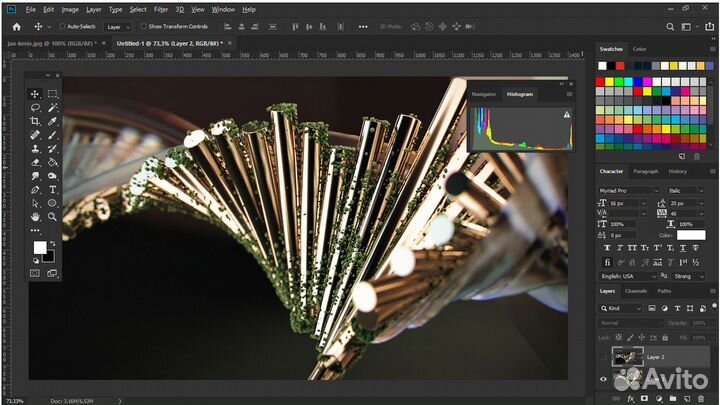Image resolution: width=720 pixels, height=405 pixels.
Task: Choose the Eyedropper tool
Action: coord(52,121)
